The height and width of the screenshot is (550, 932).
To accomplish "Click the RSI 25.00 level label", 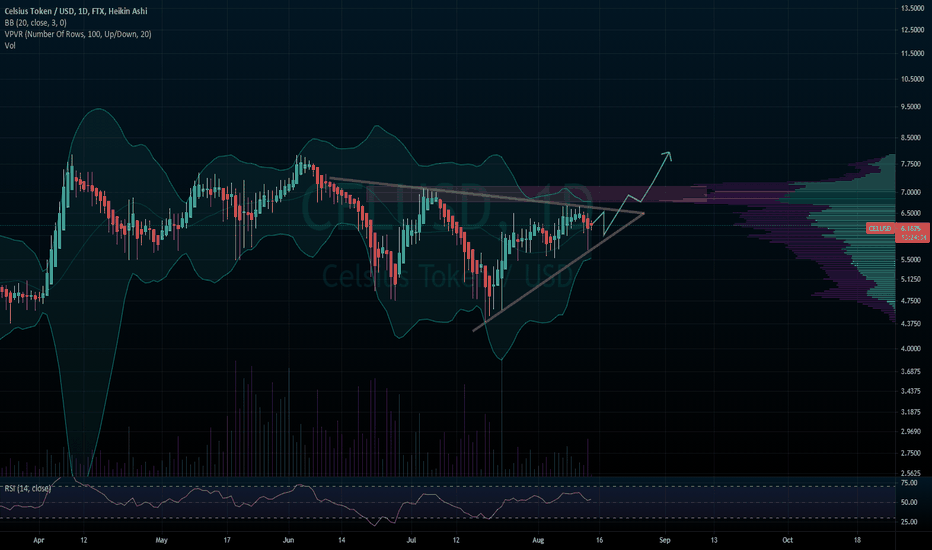I will (x=909, y=522).
